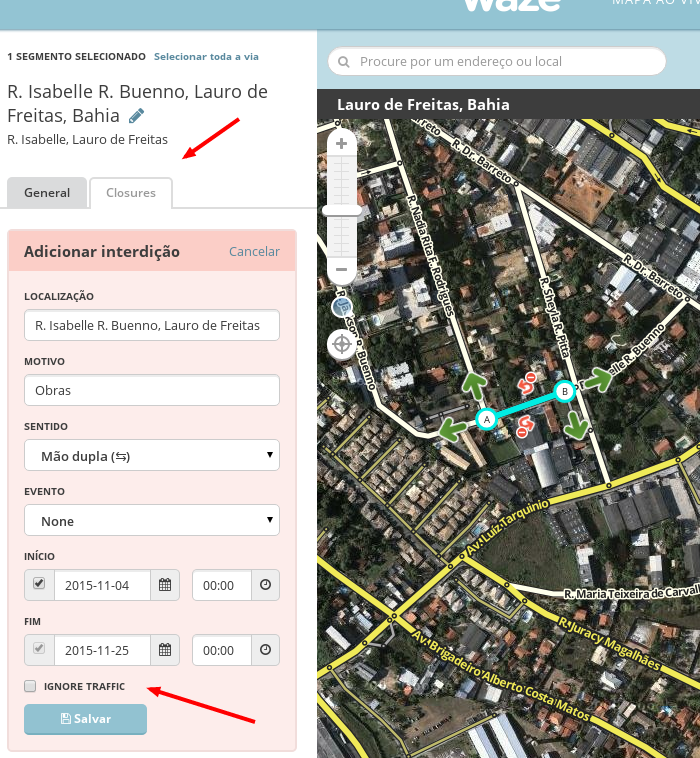
Task: Click the map zoom out minus button
Action: (342, 269)
